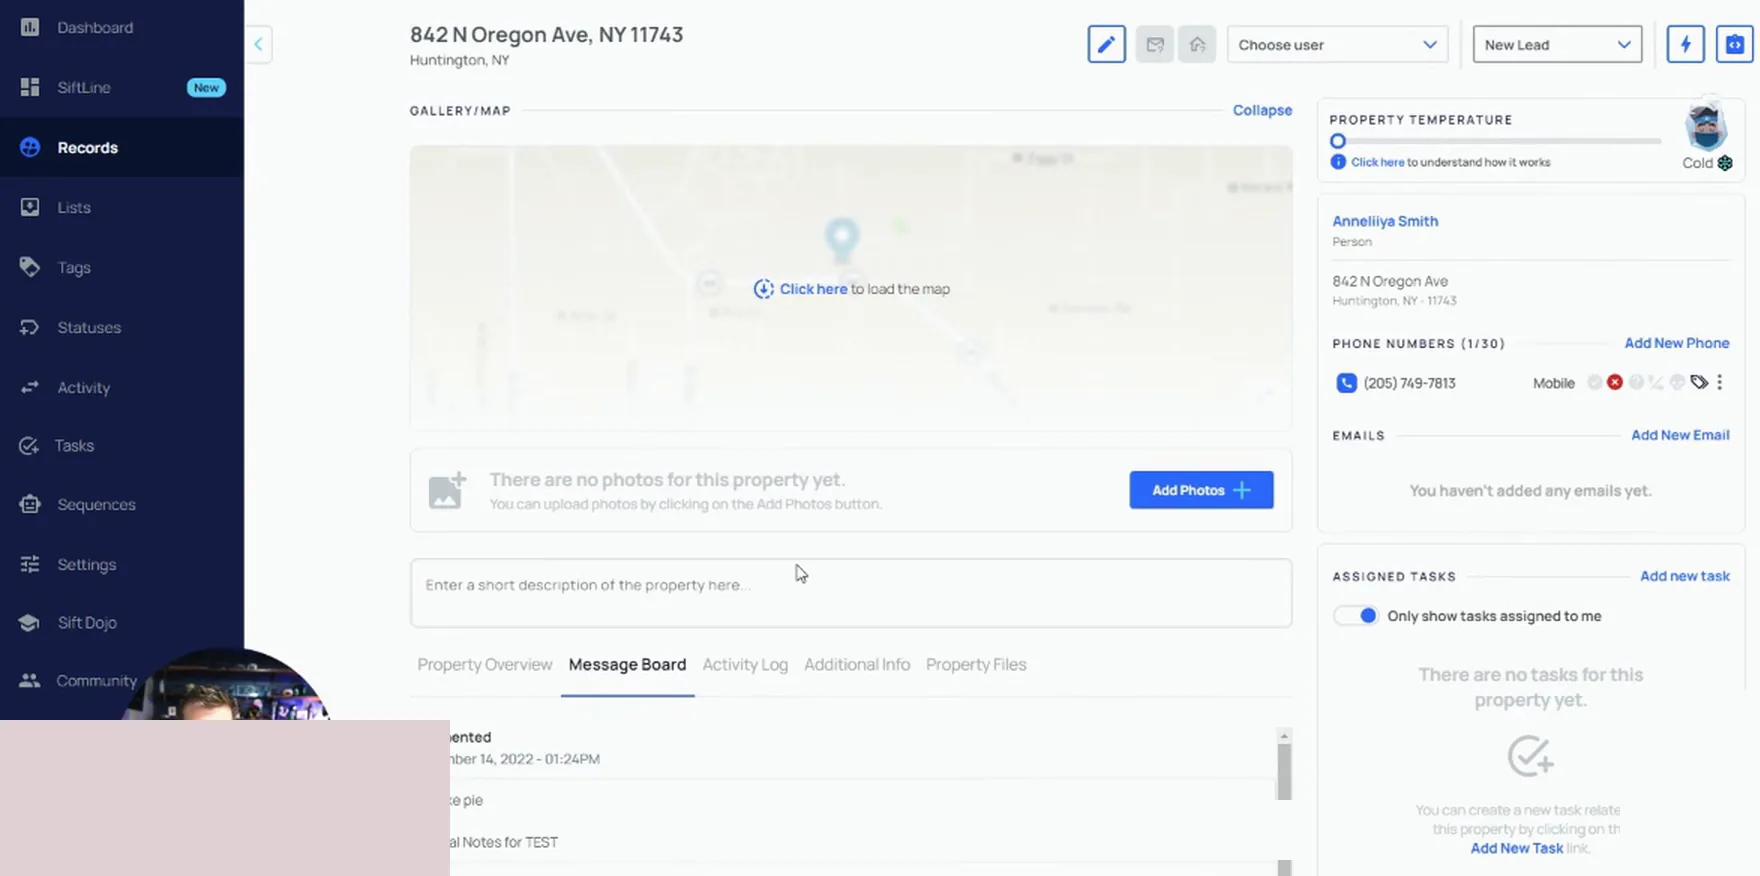The height and width of the screenshot is (876, 1760).
Task: Click the Add new task link
Action: [1685, 576]
